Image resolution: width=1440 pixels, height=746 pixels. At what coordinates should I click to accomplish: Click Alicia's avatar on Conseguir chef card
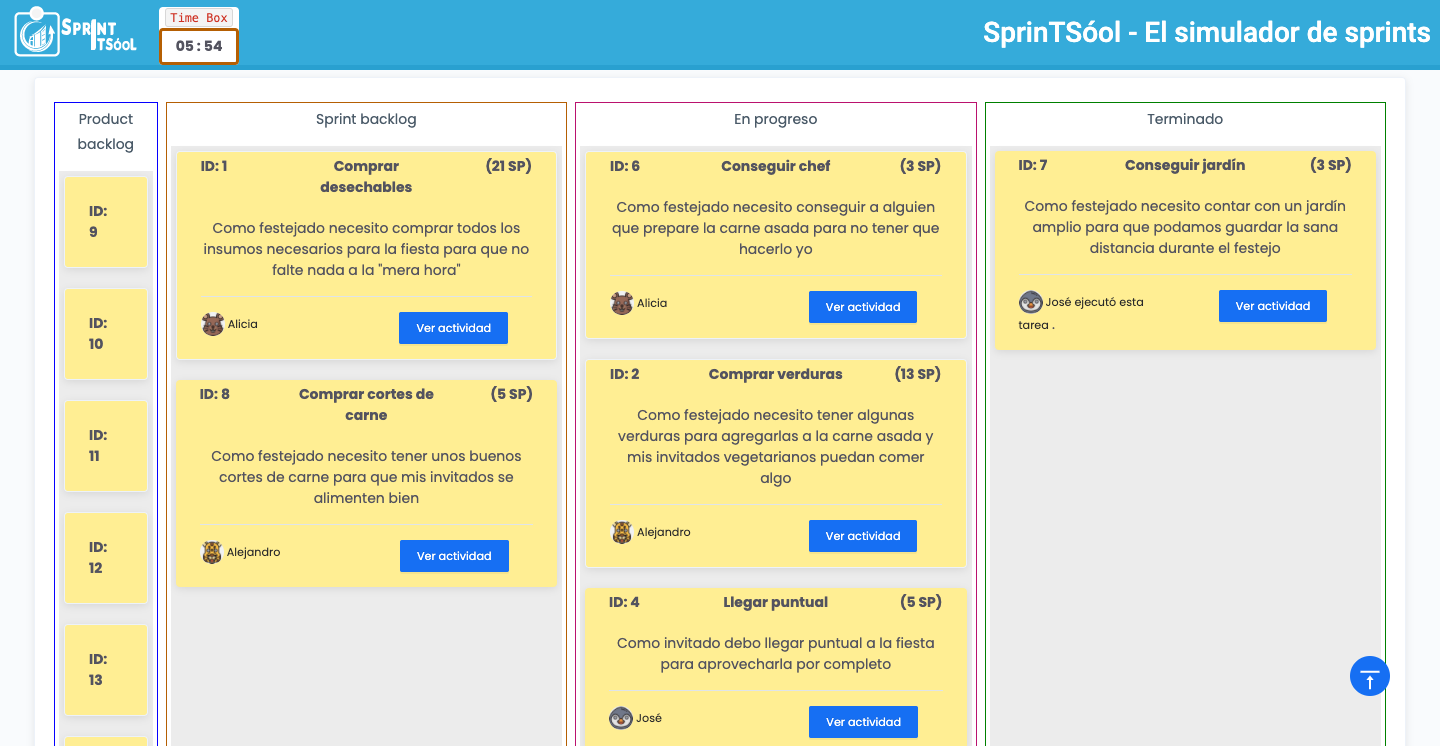622,303
